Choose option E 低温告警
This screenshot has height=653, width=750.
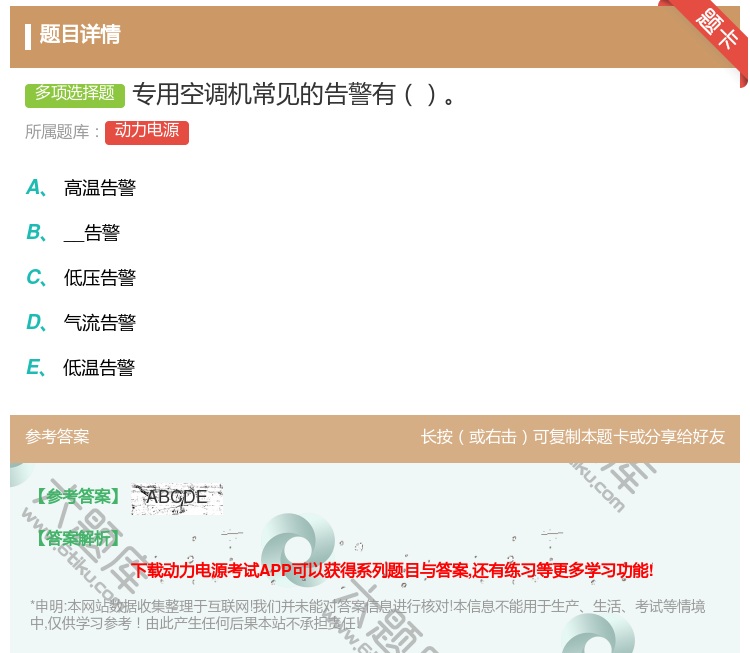(x=99, y=367)
